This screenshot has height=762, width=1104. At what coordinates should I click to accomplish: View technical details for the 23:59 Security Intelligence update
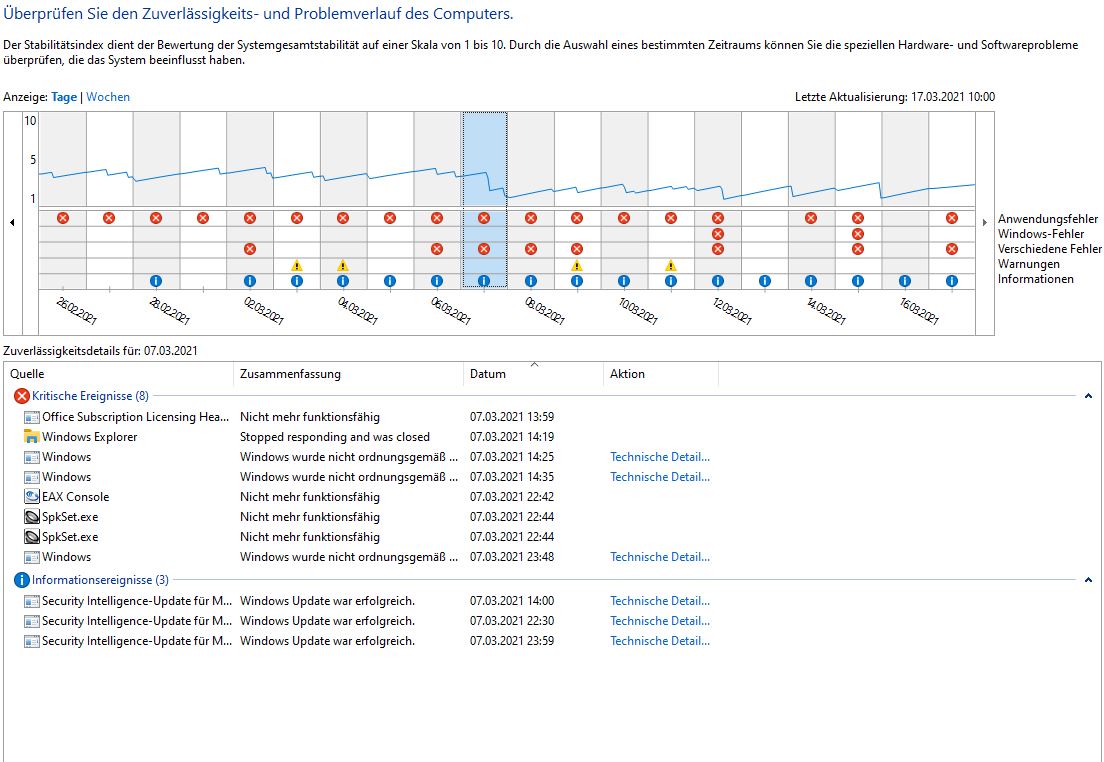tap(660, 641)
